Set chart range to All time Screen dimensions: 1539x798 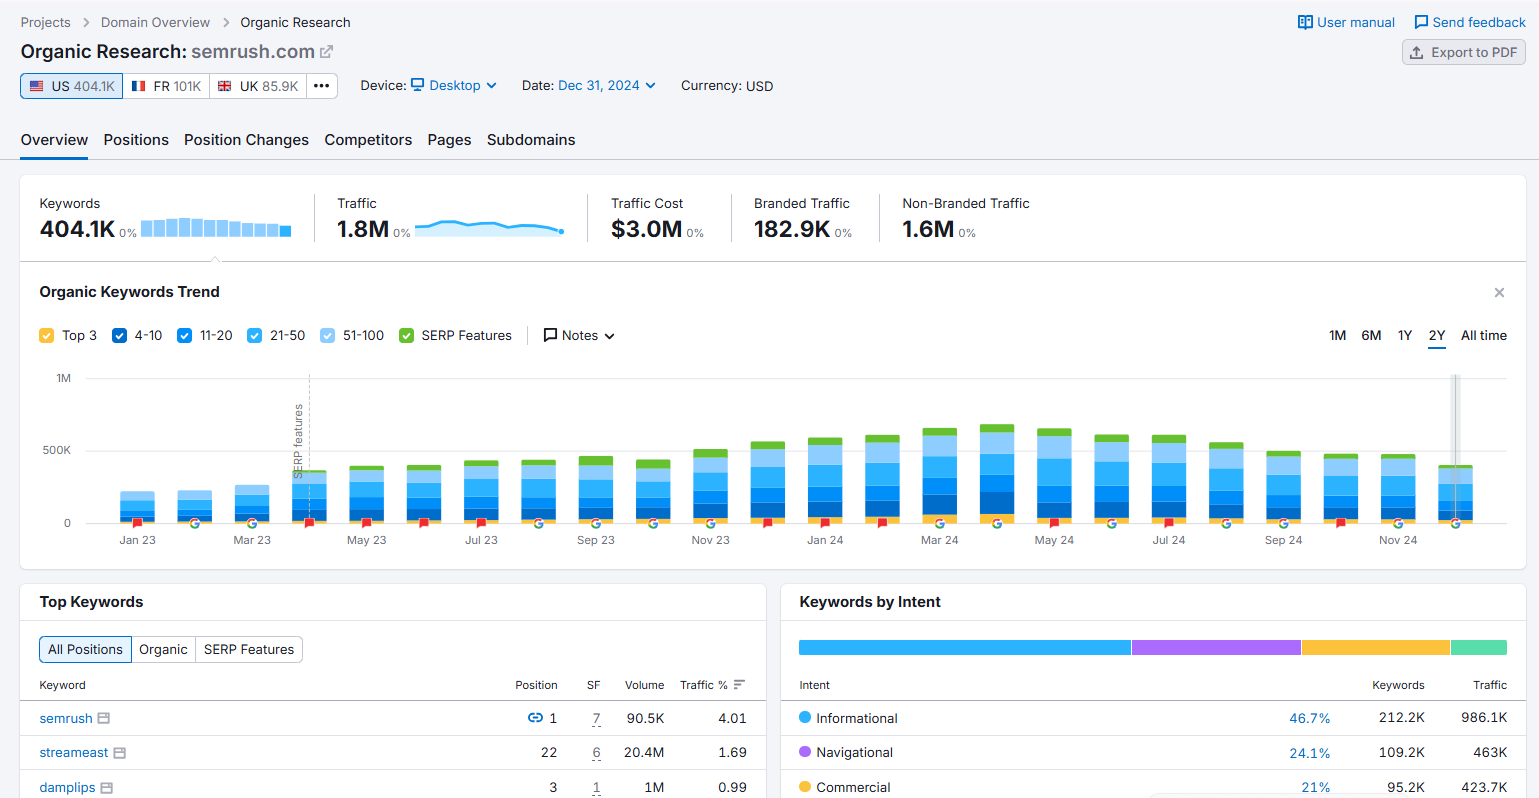coord(1484,336)
